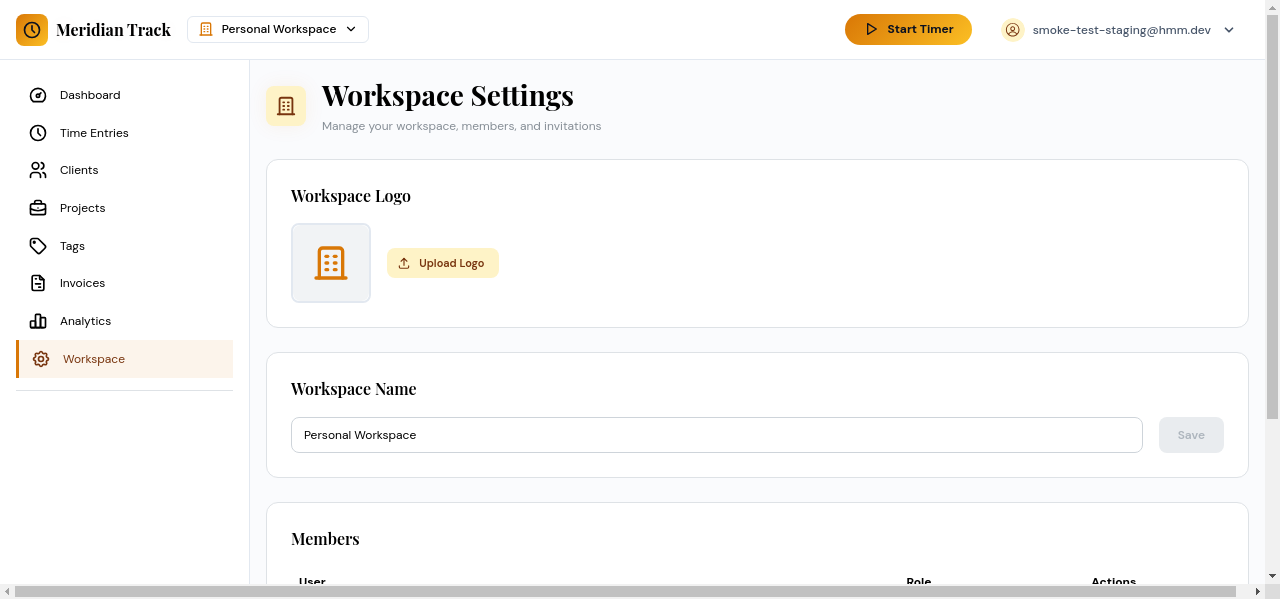Navigate to Invoices in the sidebar menu
Viewport: 1280px width, 599px height.
[81, 283]
